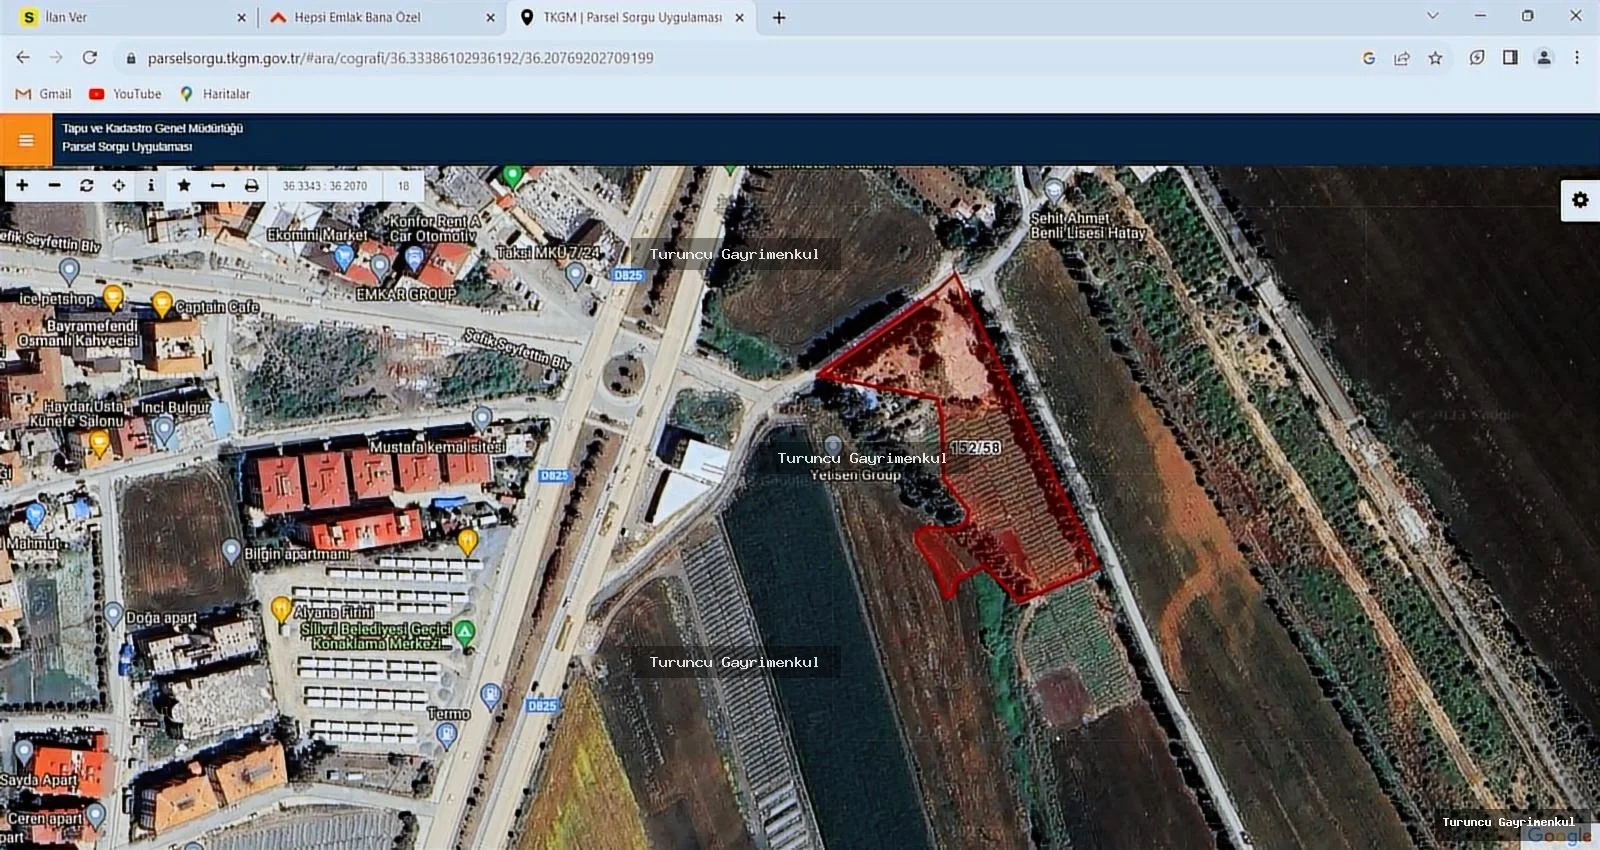Open Google icon in address bar

click(1369, 58)
